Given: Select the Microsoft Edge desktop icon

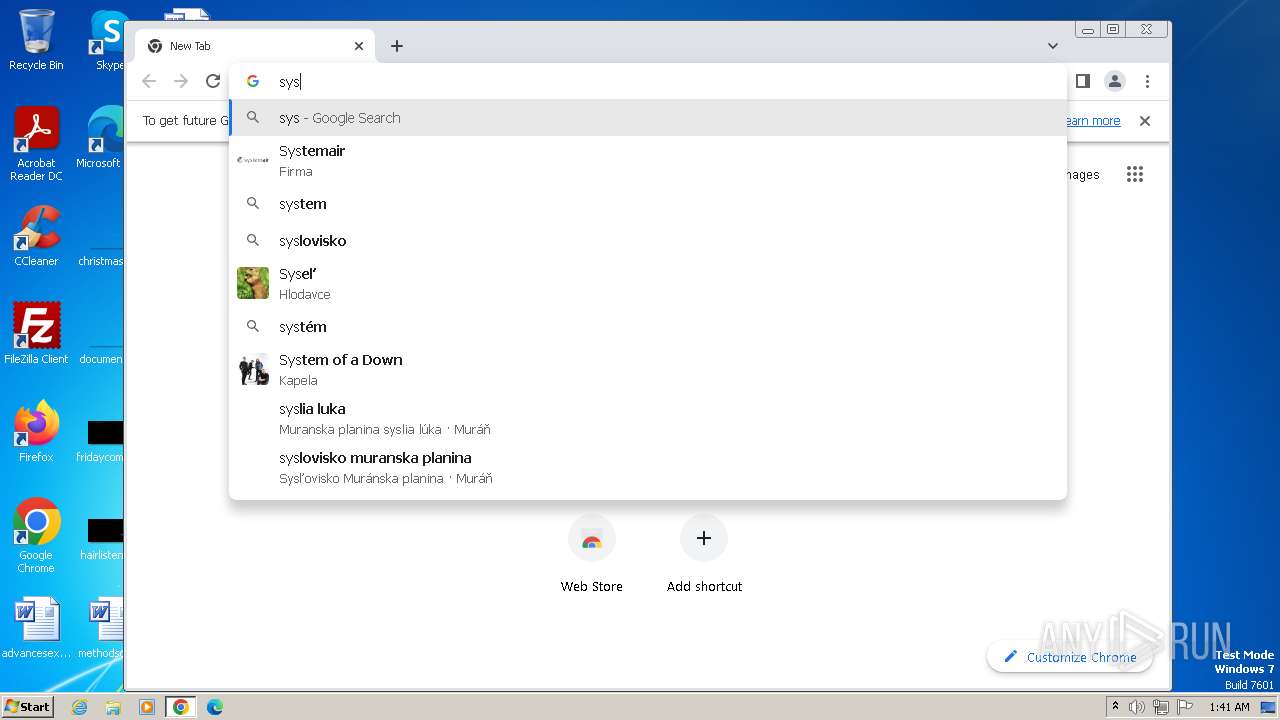Looking at the screenshot, I should [x=100, y=138].
